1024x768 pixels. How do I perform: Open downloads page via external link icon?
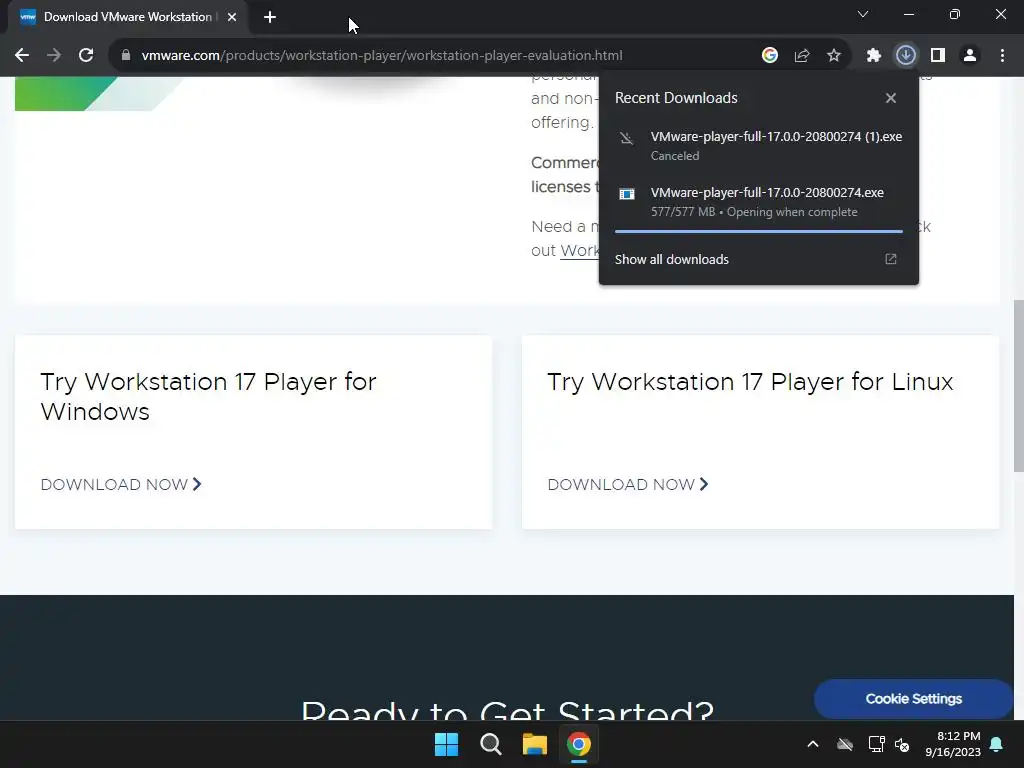tap(891, 259)
